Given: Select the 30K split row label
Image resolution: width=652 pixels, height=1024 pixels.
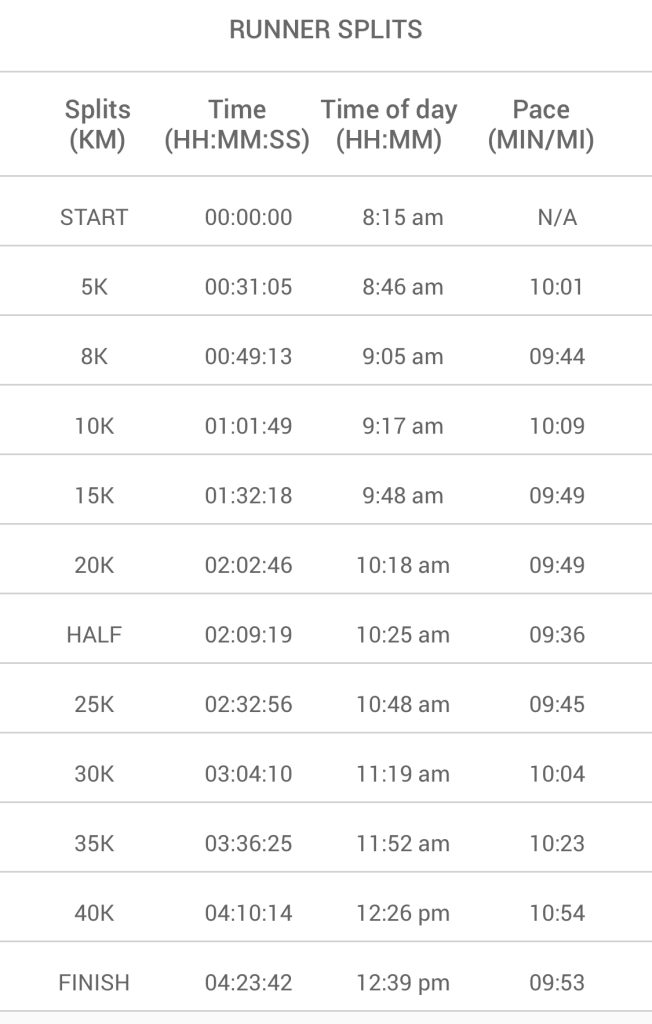Looking at the screenshot, I should pyautogui.click(x=94, y=774).
